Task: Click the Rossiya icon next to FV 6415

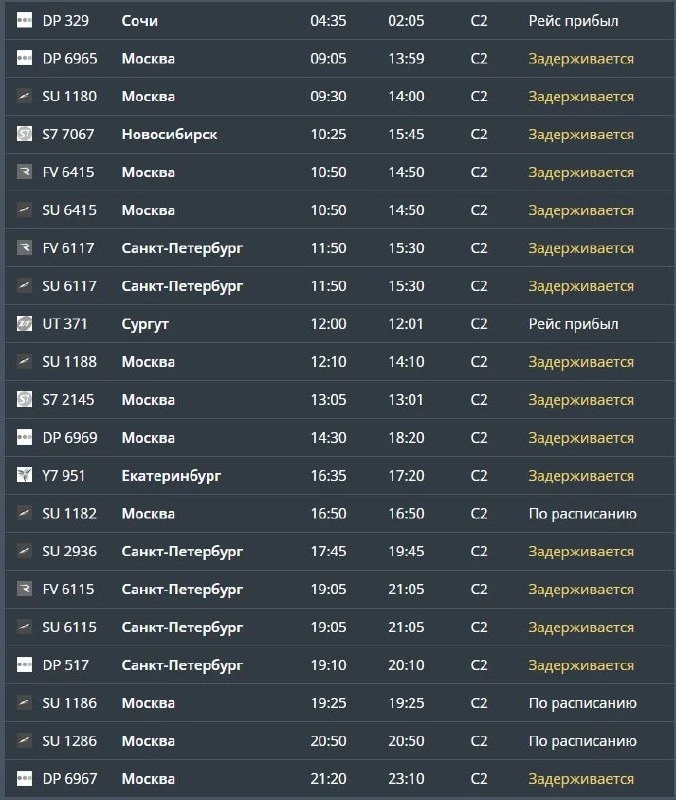Action: coord(24,172)
